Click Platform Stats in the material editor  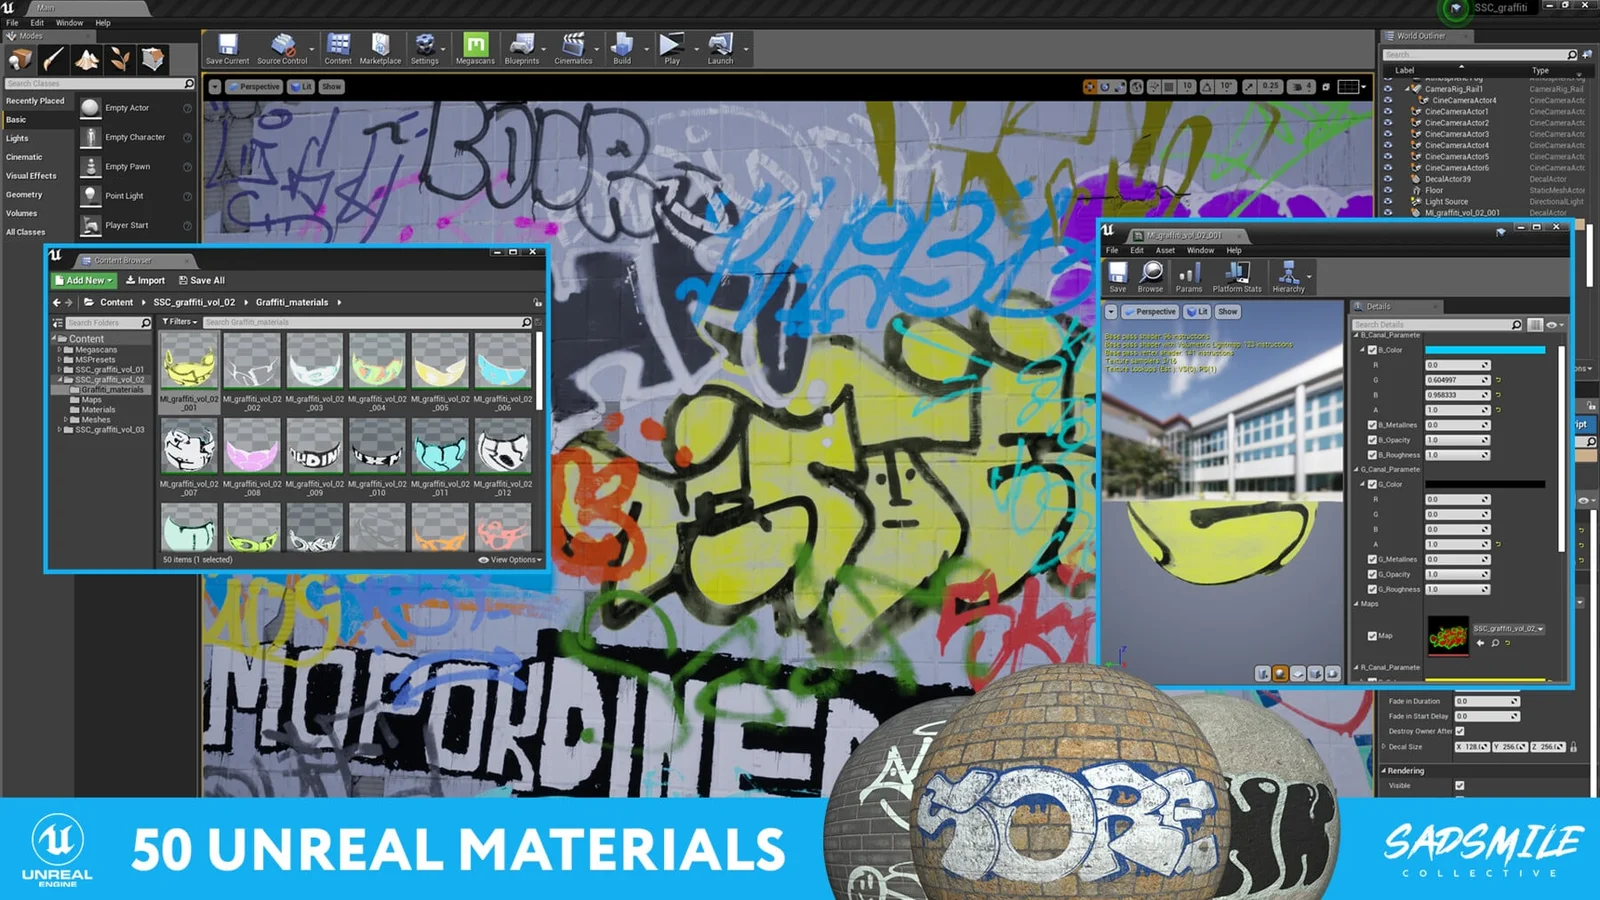[1236, 276]
